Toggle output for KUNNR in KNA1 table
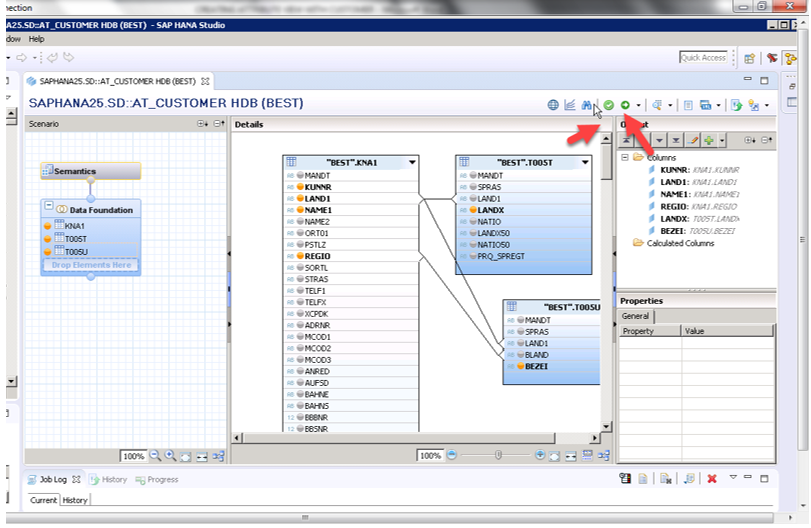811x528 pixels. (x=300, y=187)
